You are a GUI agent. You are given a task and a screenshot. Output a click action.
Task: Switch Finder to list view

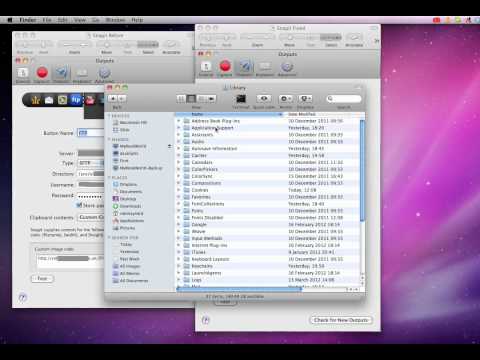click(x=191, y=99)
